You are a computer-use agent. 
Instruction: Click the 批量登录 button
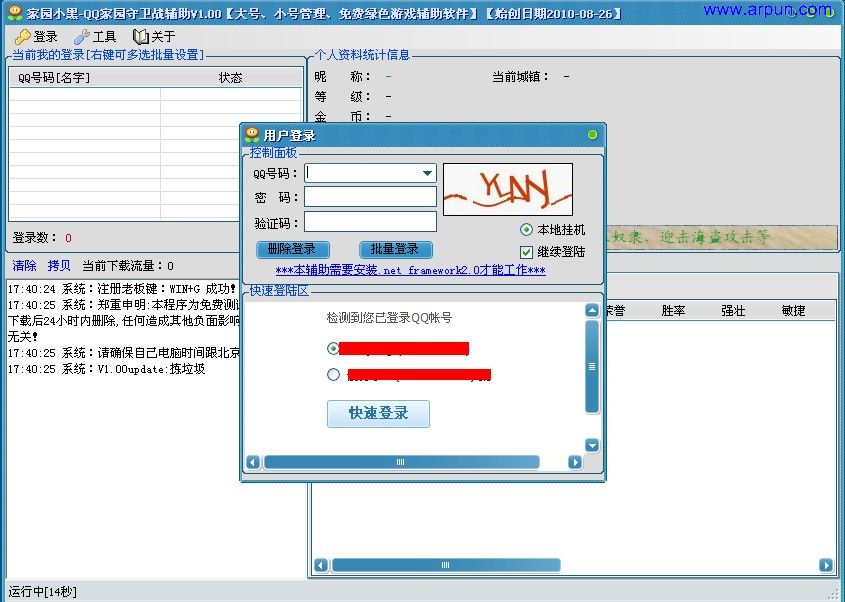click(396, 249)
